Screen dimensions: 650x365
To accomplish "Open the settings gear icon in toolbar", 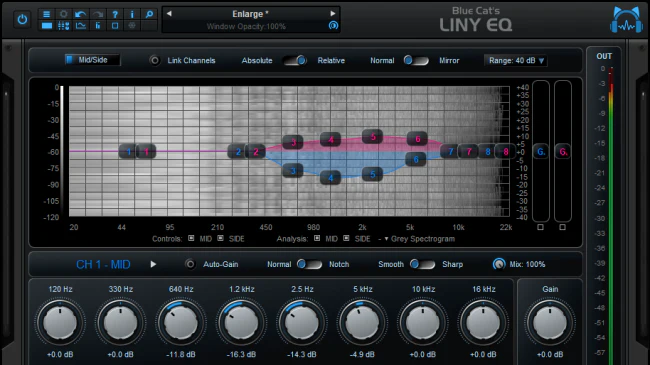I will [63, 14].
